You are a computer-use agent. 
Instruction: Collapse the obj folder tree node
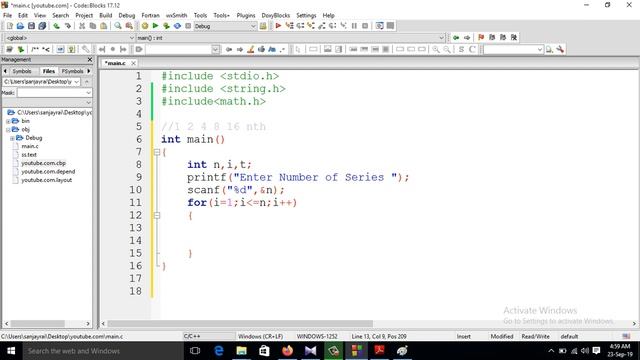pyautogui.click(x=8, y=130)
